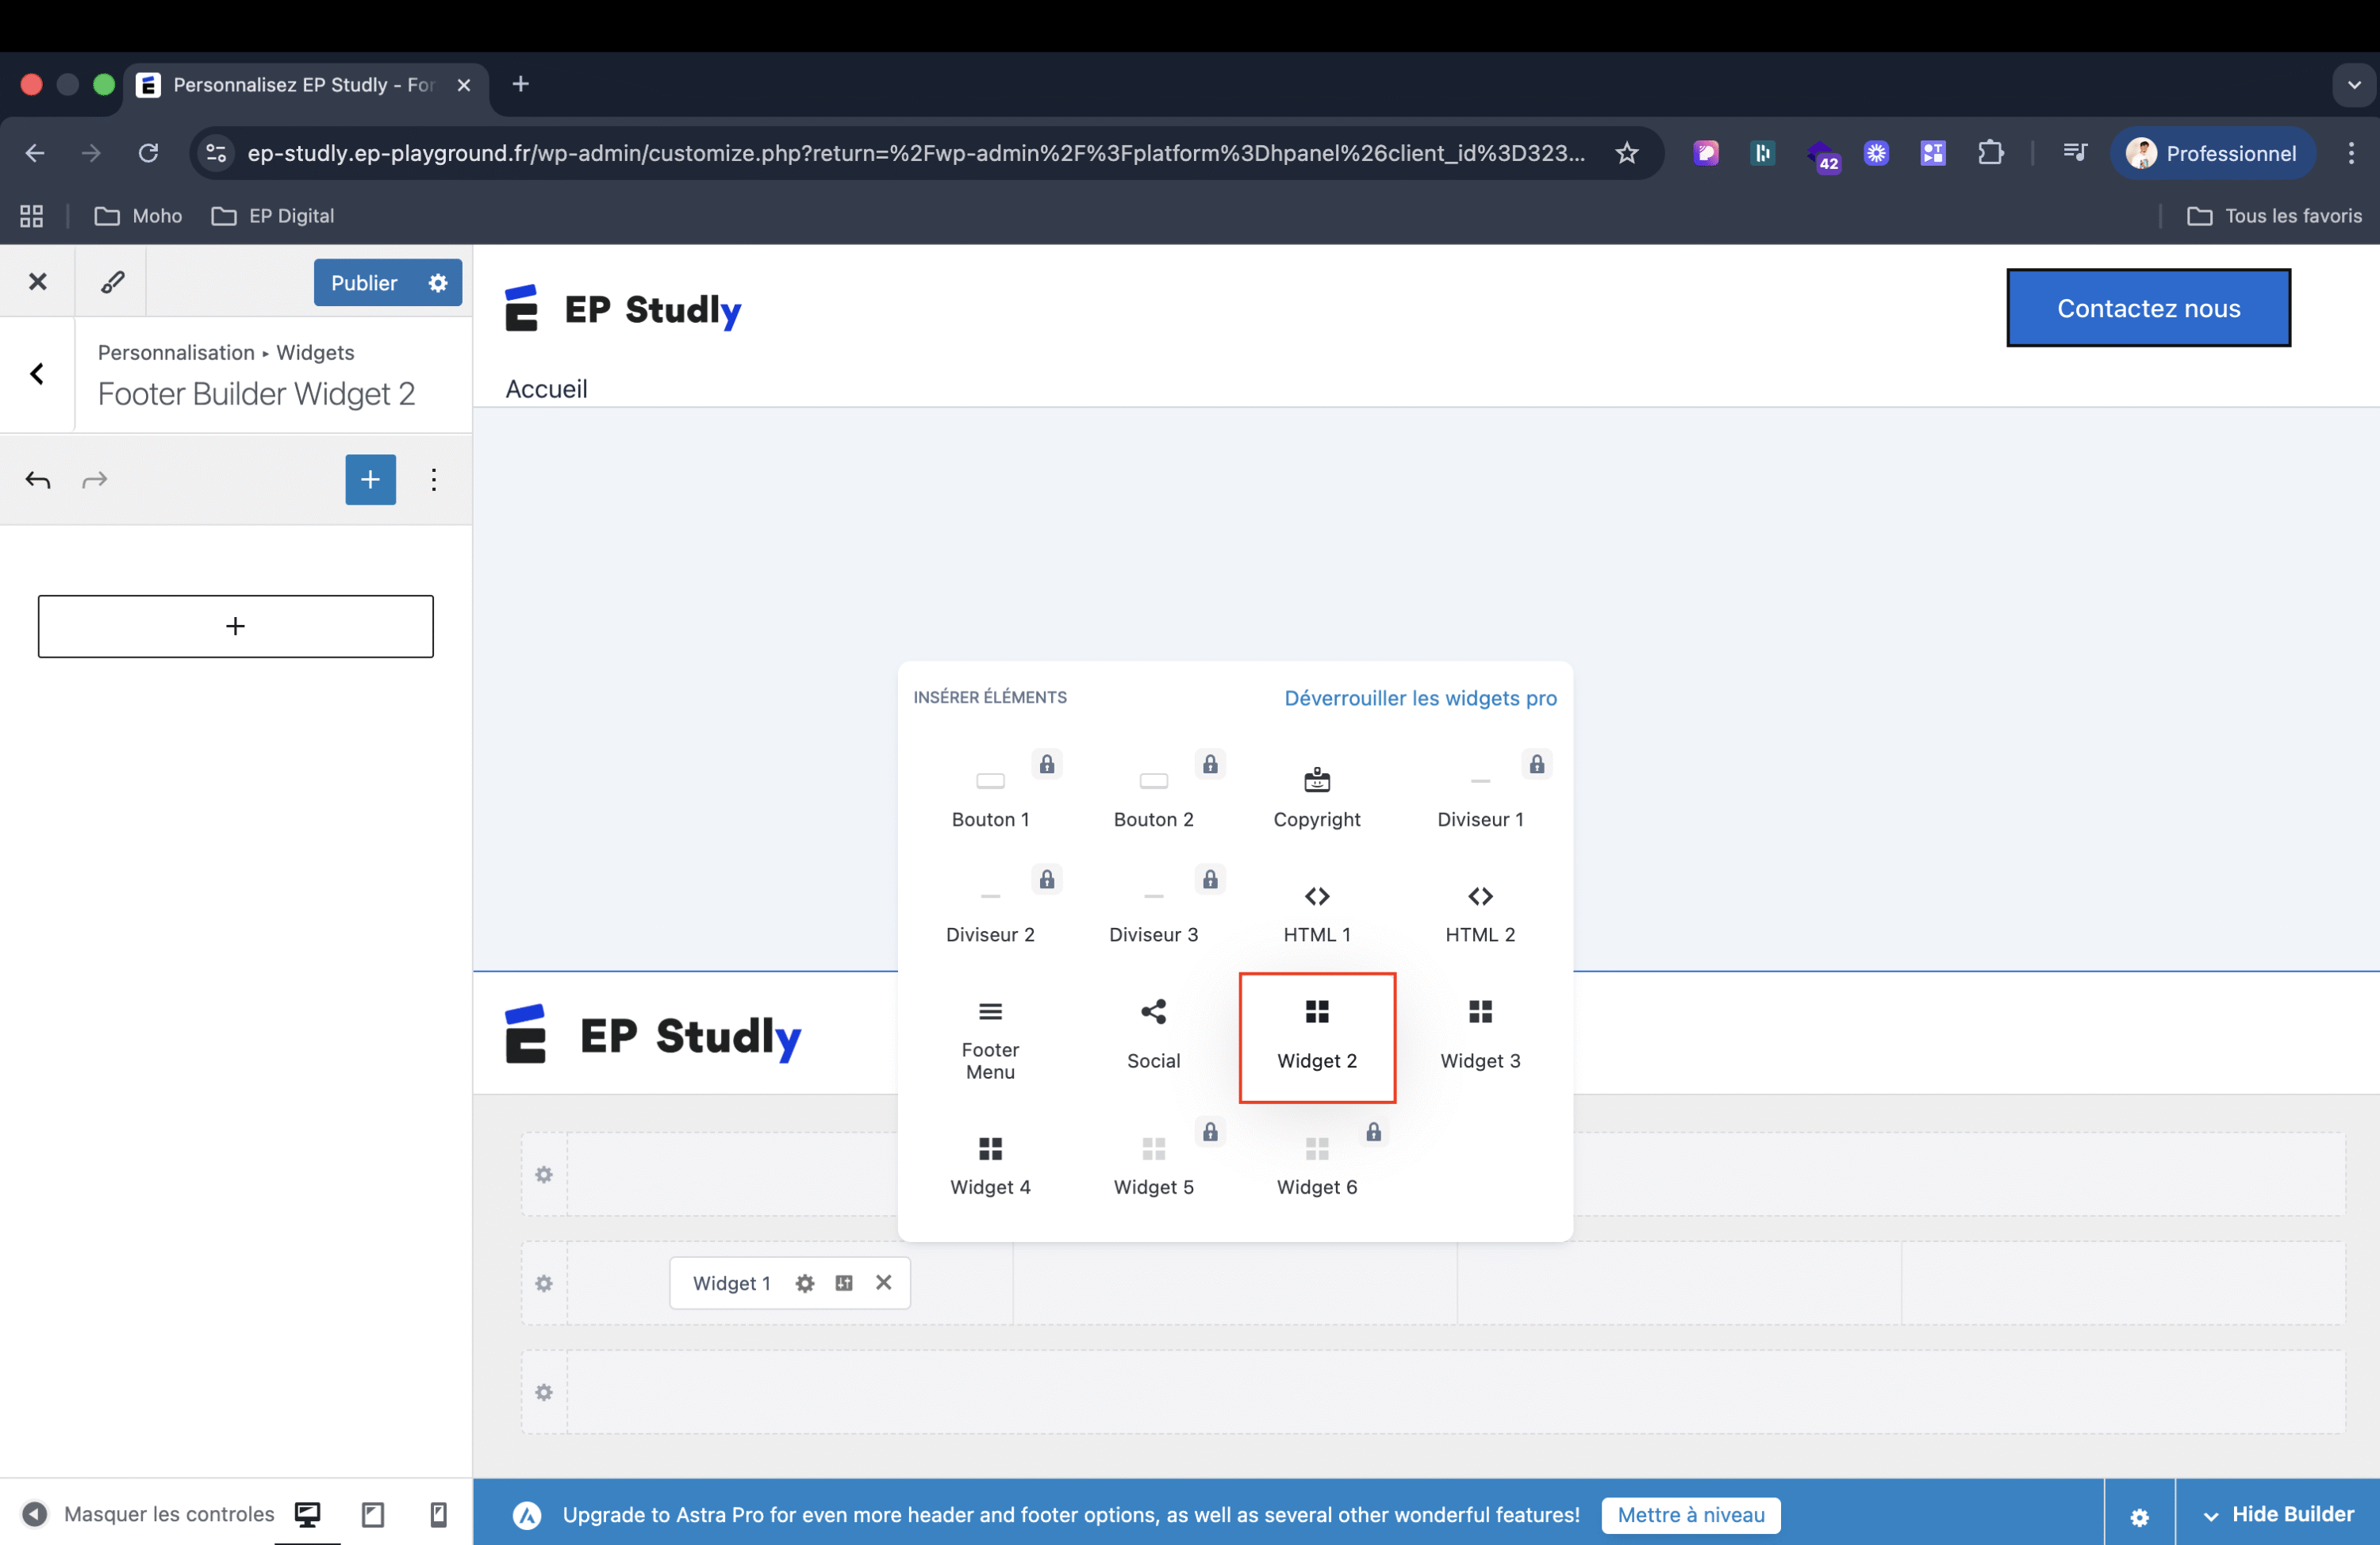The image size is (2380, 1545).
Task: Click the Accueil menu item
Action: (x=546, y=389)
